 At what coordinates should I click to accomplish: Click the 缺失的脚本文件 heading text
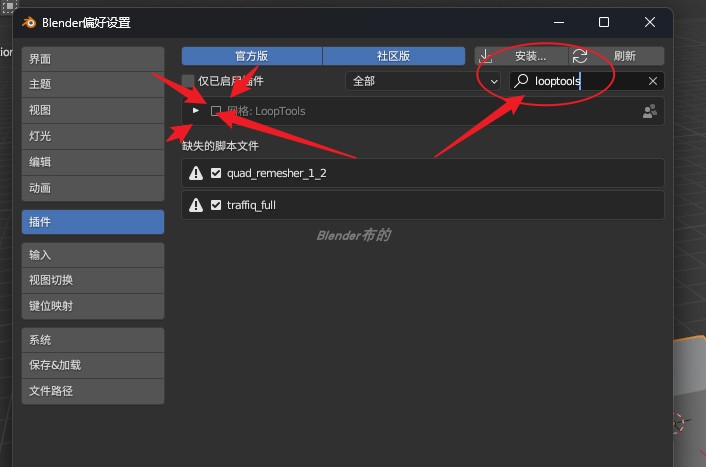[x=220, y=146]
